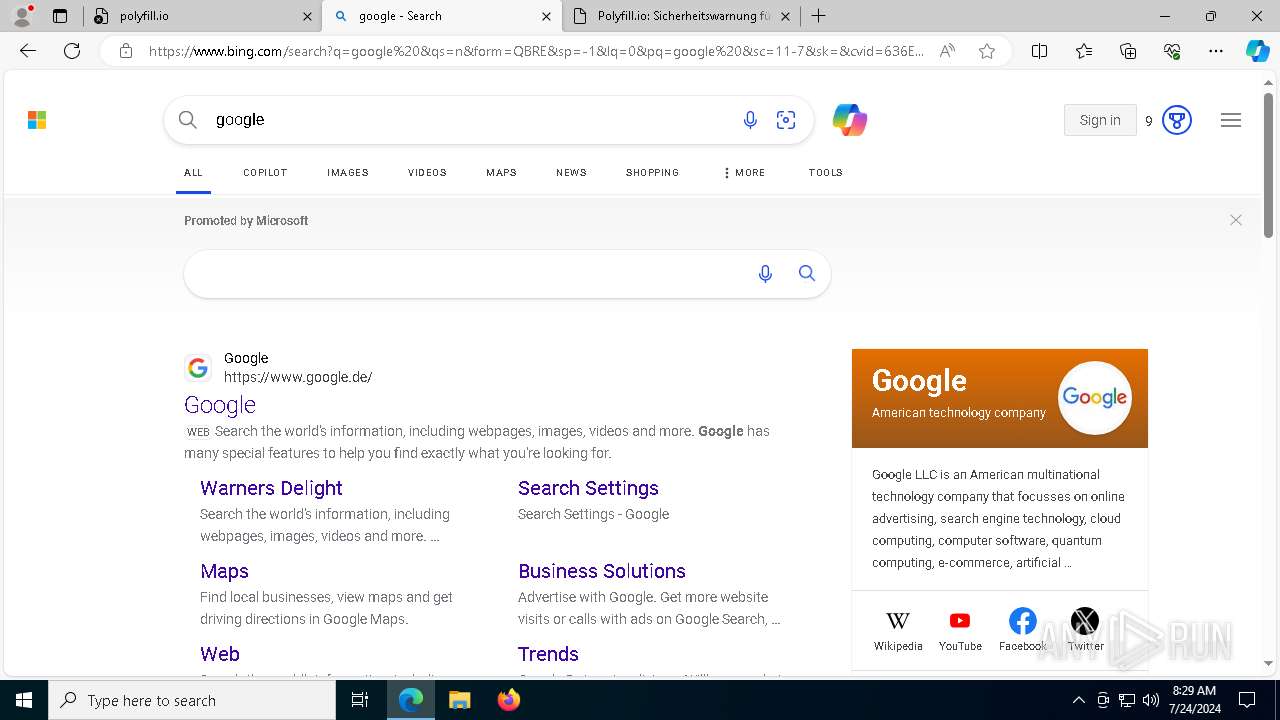1280x720 pixels.
Task: Select the VIDEOS search tab
Action: coord(427,173)
